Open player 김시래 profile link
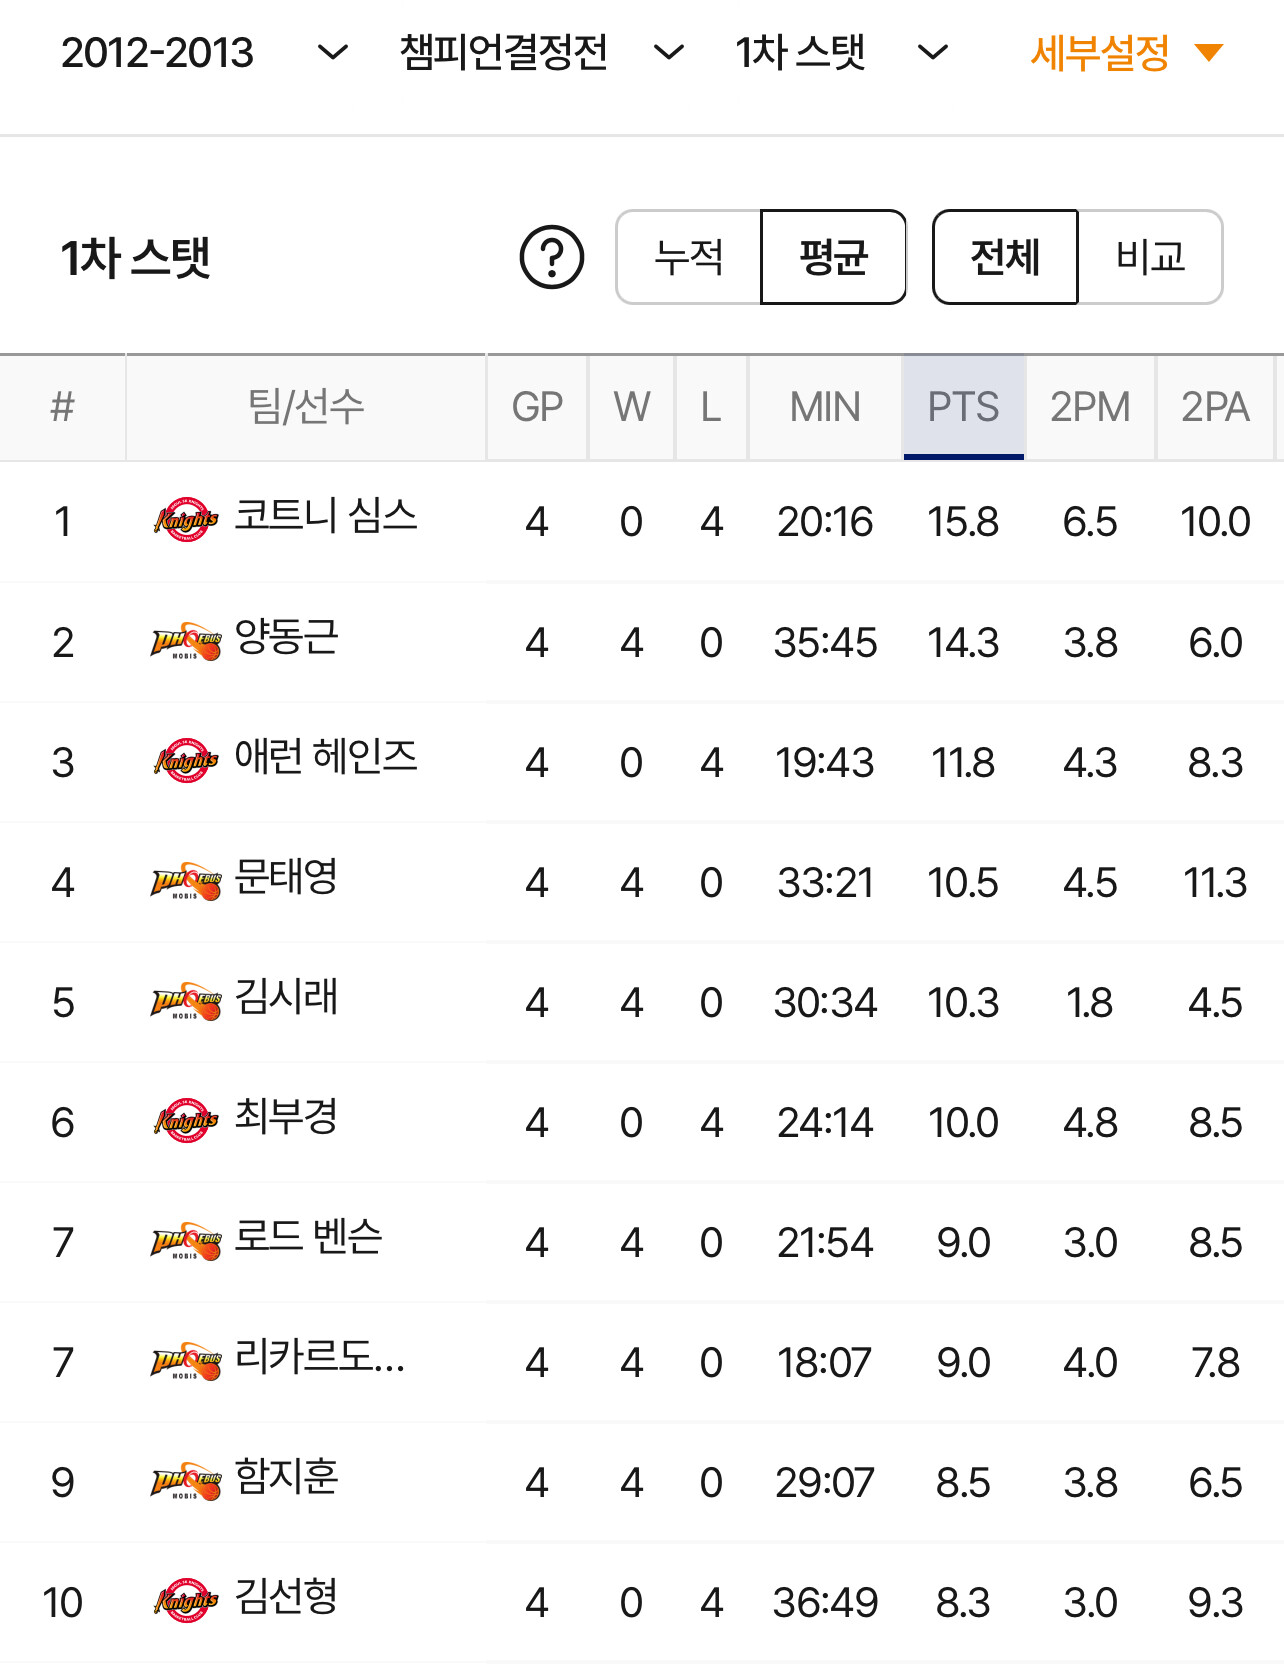This screenshot has height=1669, width=1284. tap(286, 996)
